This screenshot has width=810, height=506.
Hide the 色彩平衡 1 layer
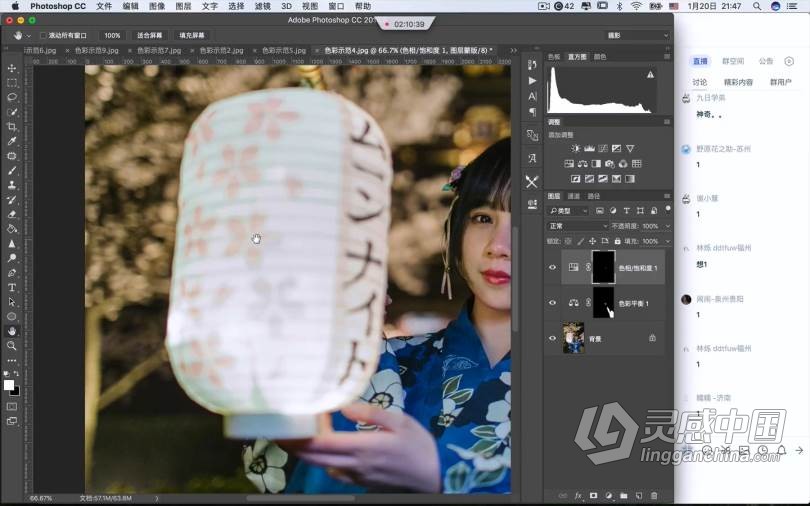(552, 303)
